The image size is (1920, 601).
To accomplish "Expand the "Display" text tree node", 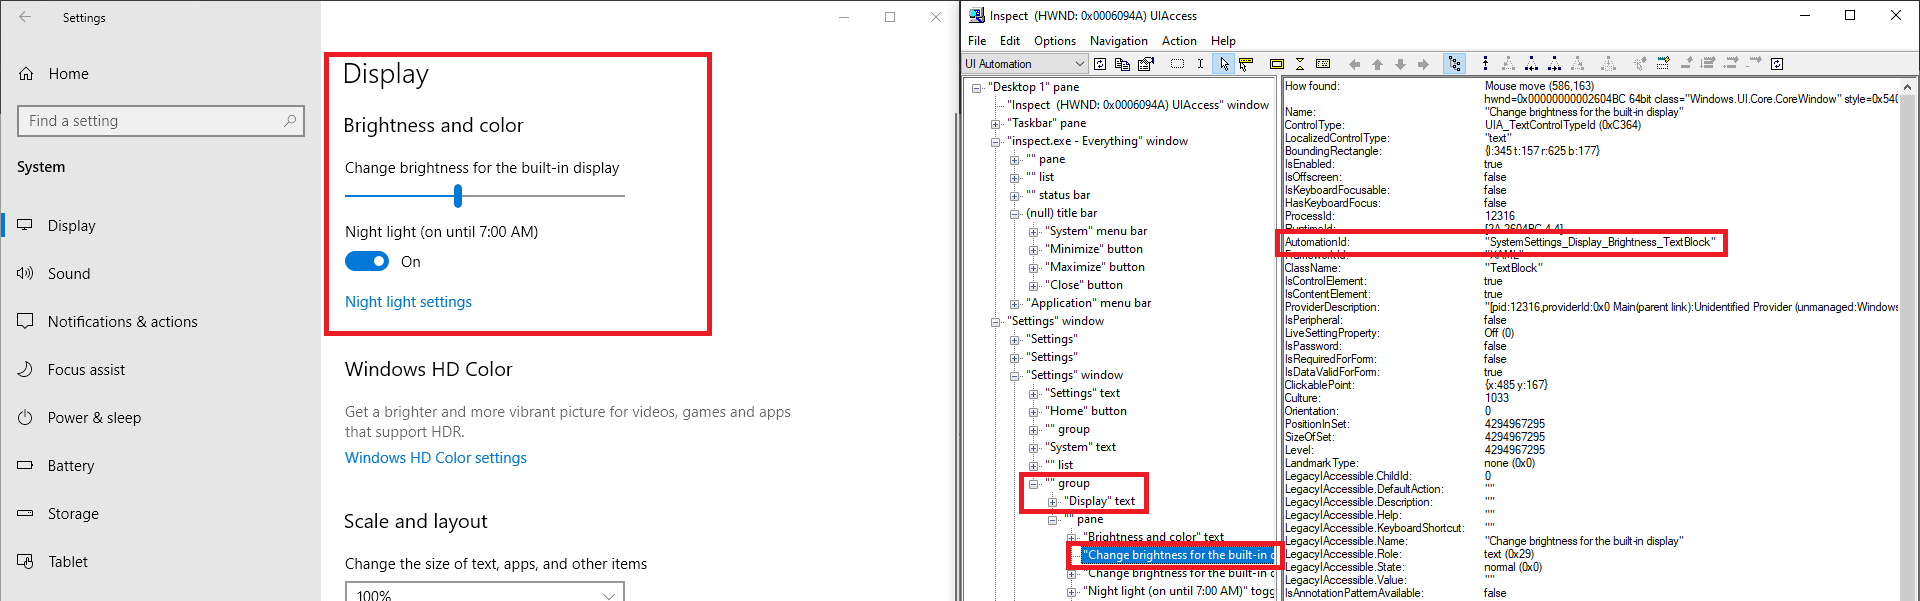I will click(1052, 502).
